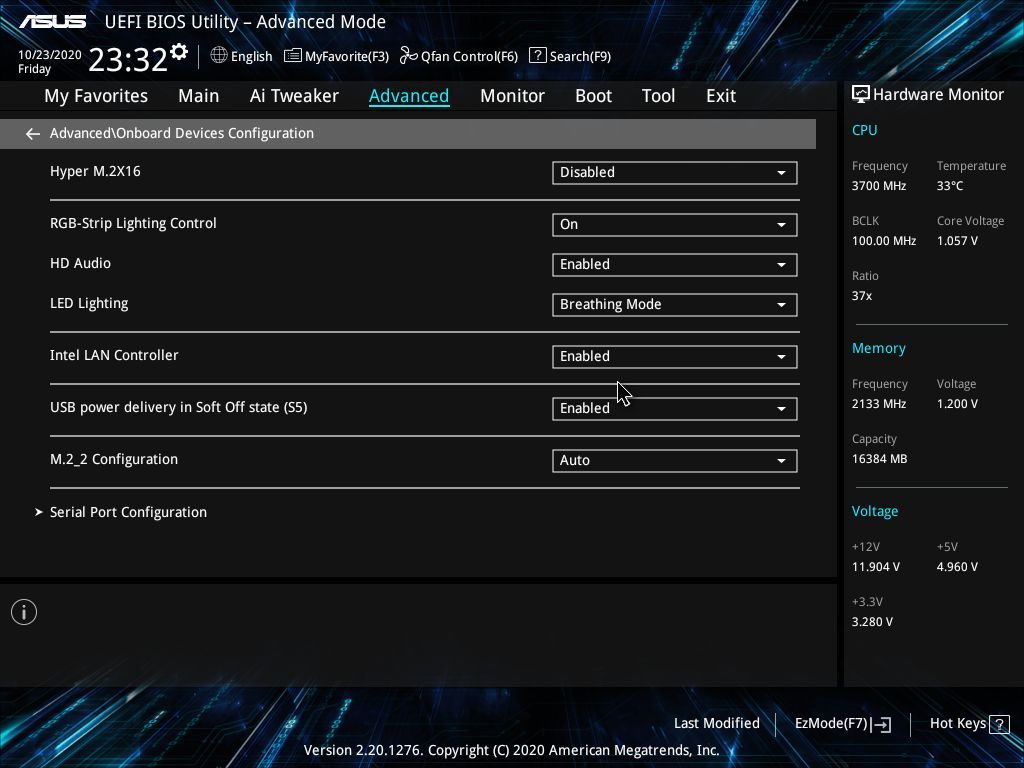This screenshot has height=768, width=1024.
Task: Click the 37x ratio value
Action: pyautogui.click(x=861, y=296)
